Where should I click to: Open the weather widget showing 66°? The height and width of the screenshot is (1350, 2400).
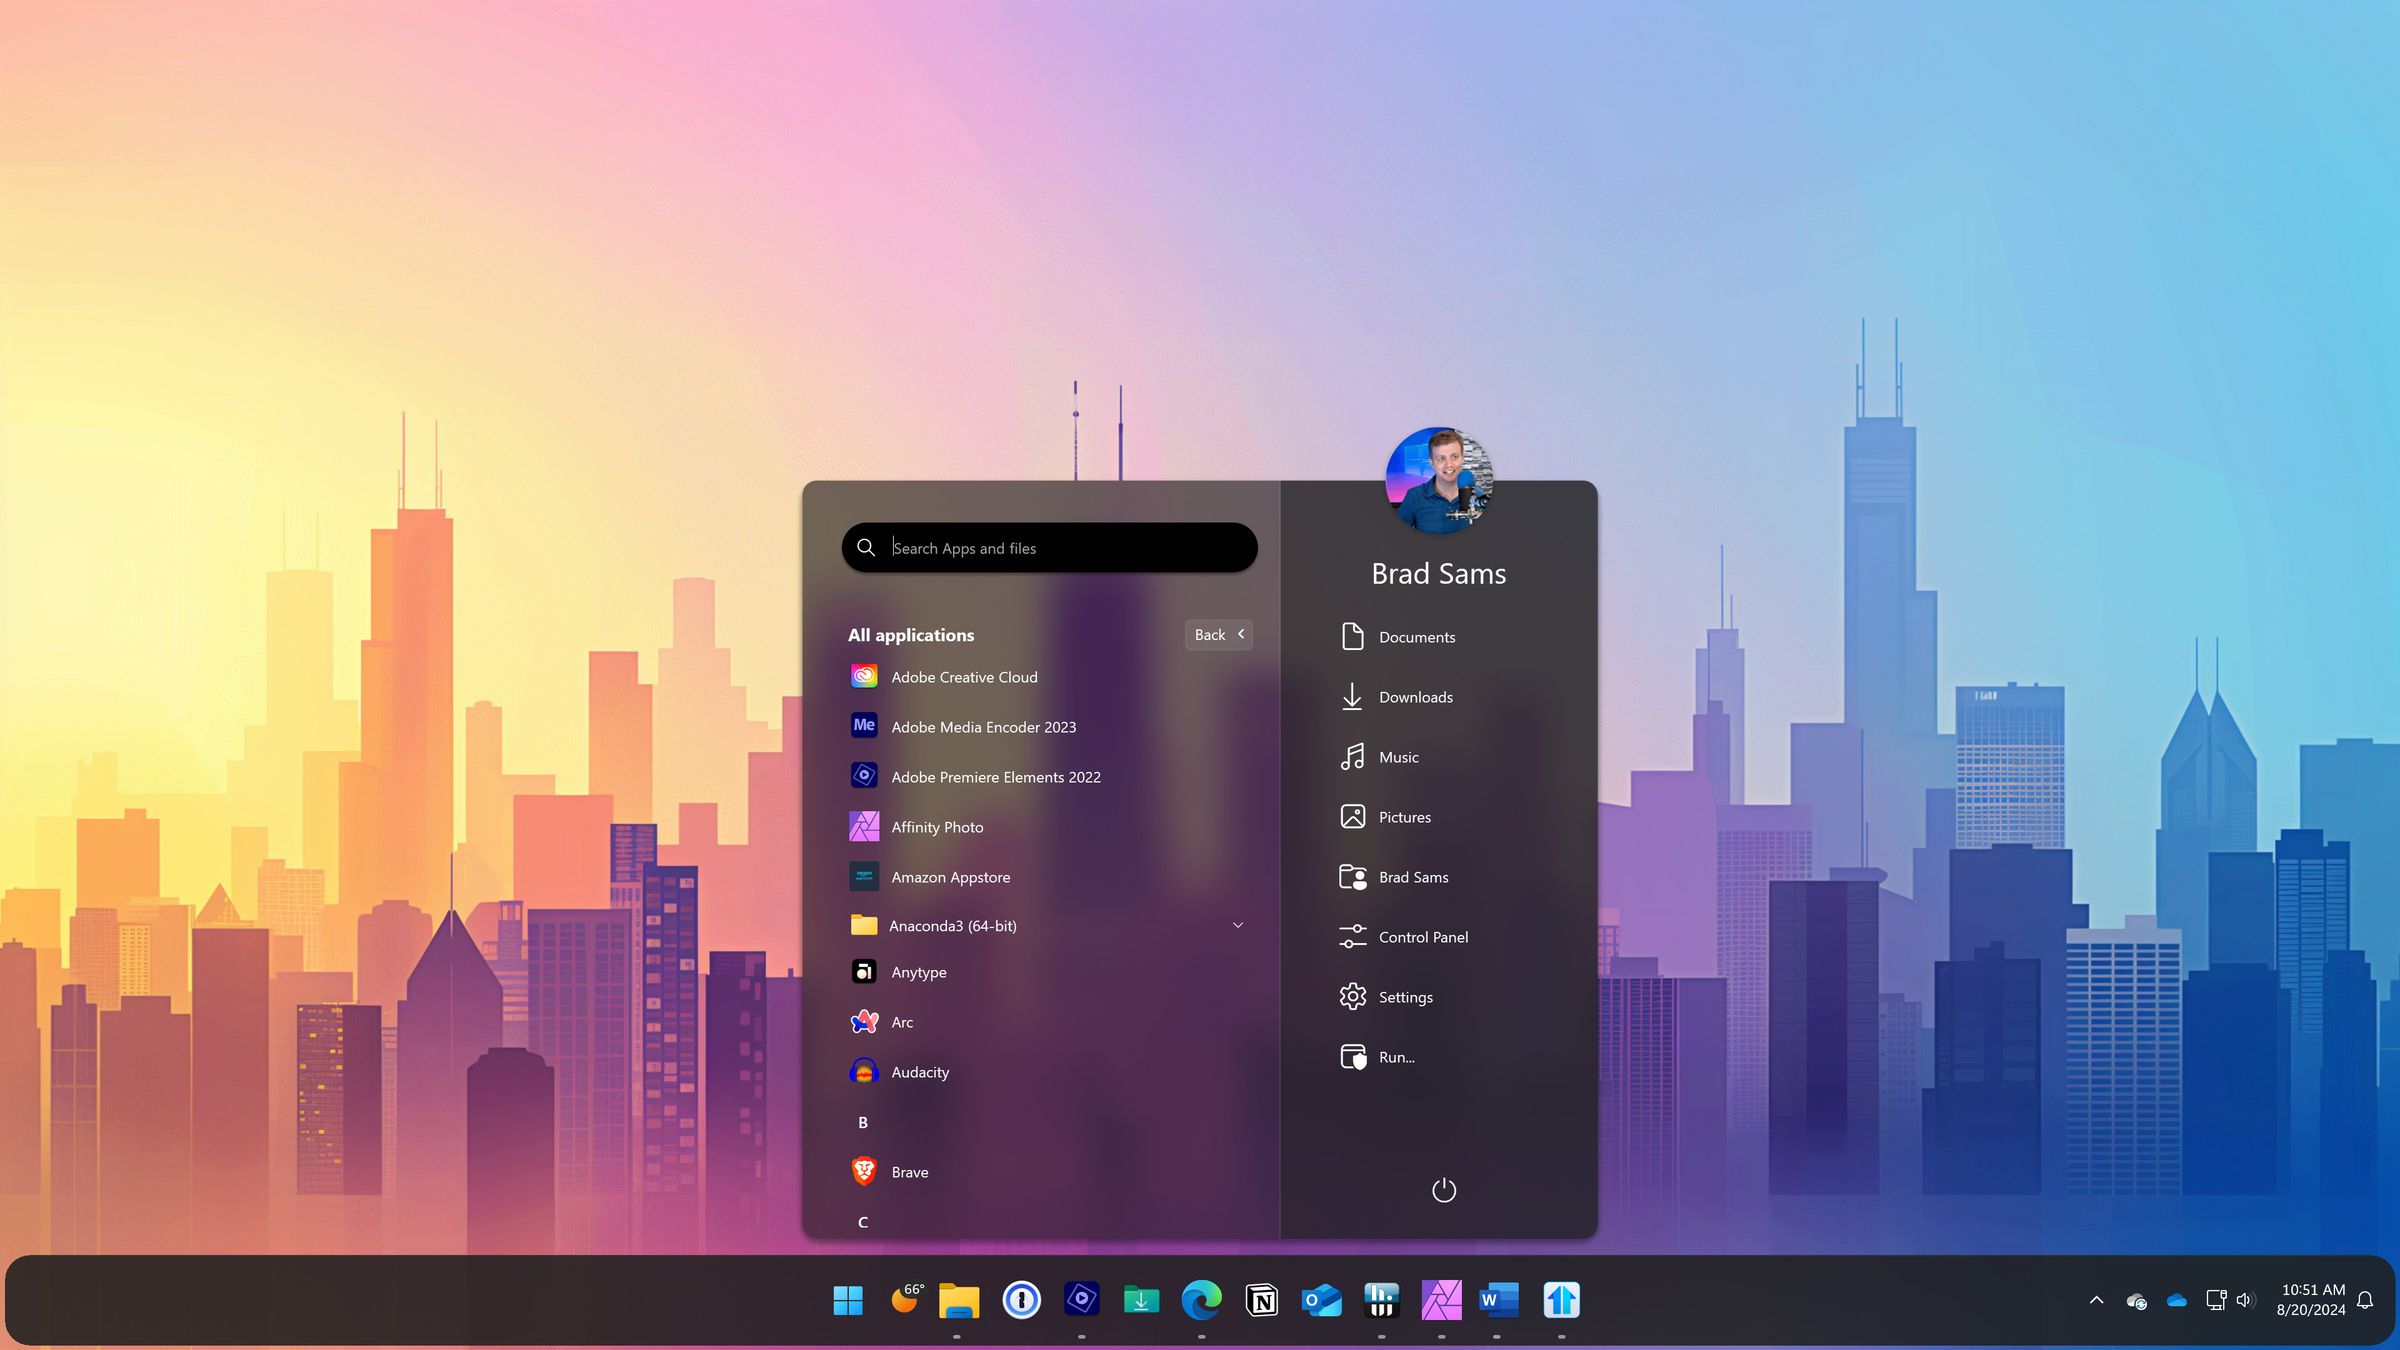point(907,1299)
